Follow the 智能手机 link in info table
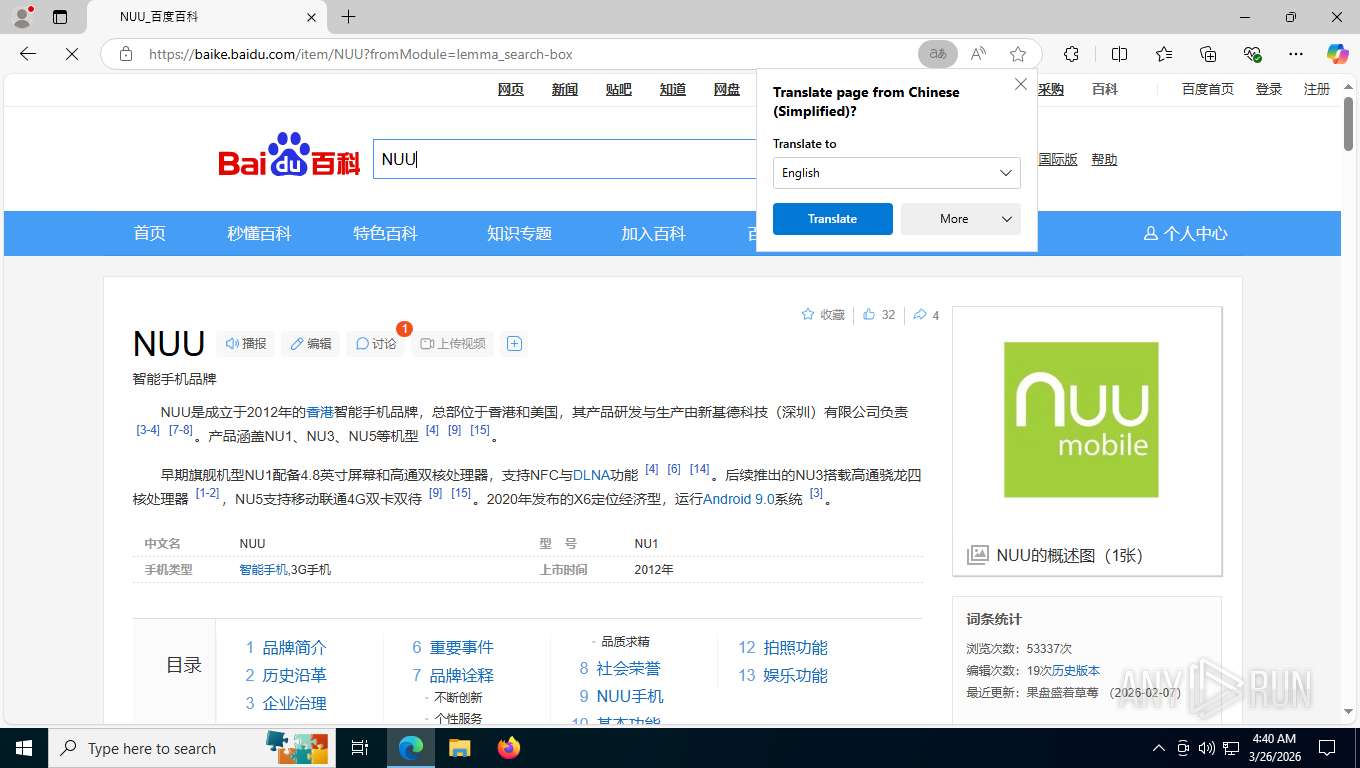 [263, 570]
